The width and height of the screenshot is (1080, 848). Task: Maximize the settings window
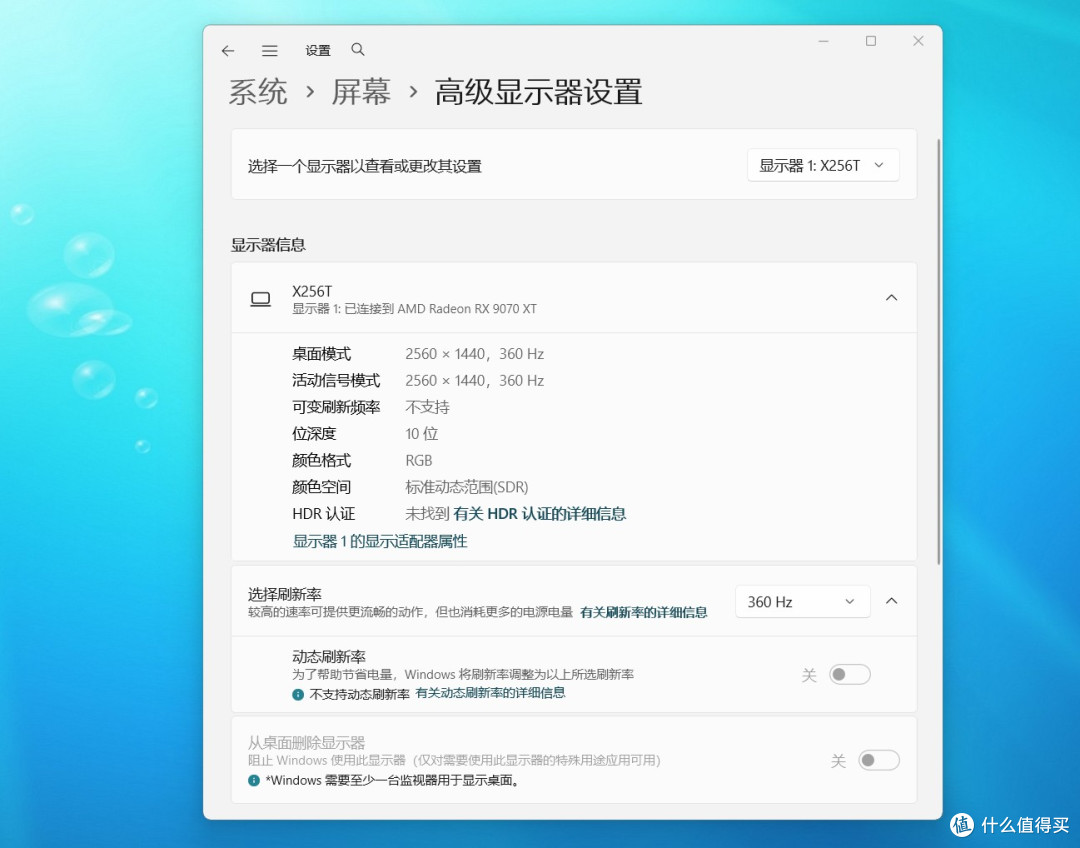tap(871, 41)
